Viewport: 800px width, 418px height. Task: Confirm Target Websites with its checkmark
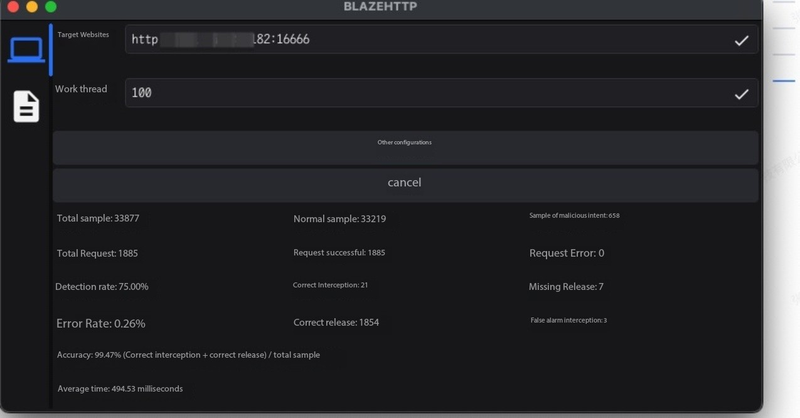coord(741,40)
